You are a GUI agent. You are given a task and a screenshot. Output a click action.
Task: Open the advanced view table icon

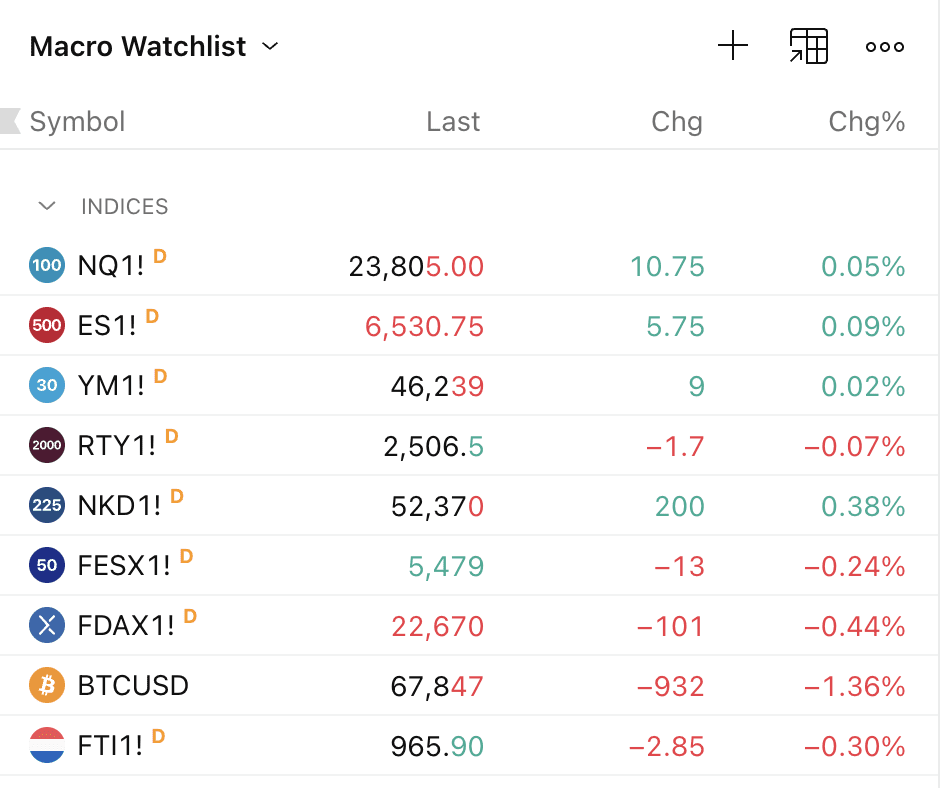point(808,46)
